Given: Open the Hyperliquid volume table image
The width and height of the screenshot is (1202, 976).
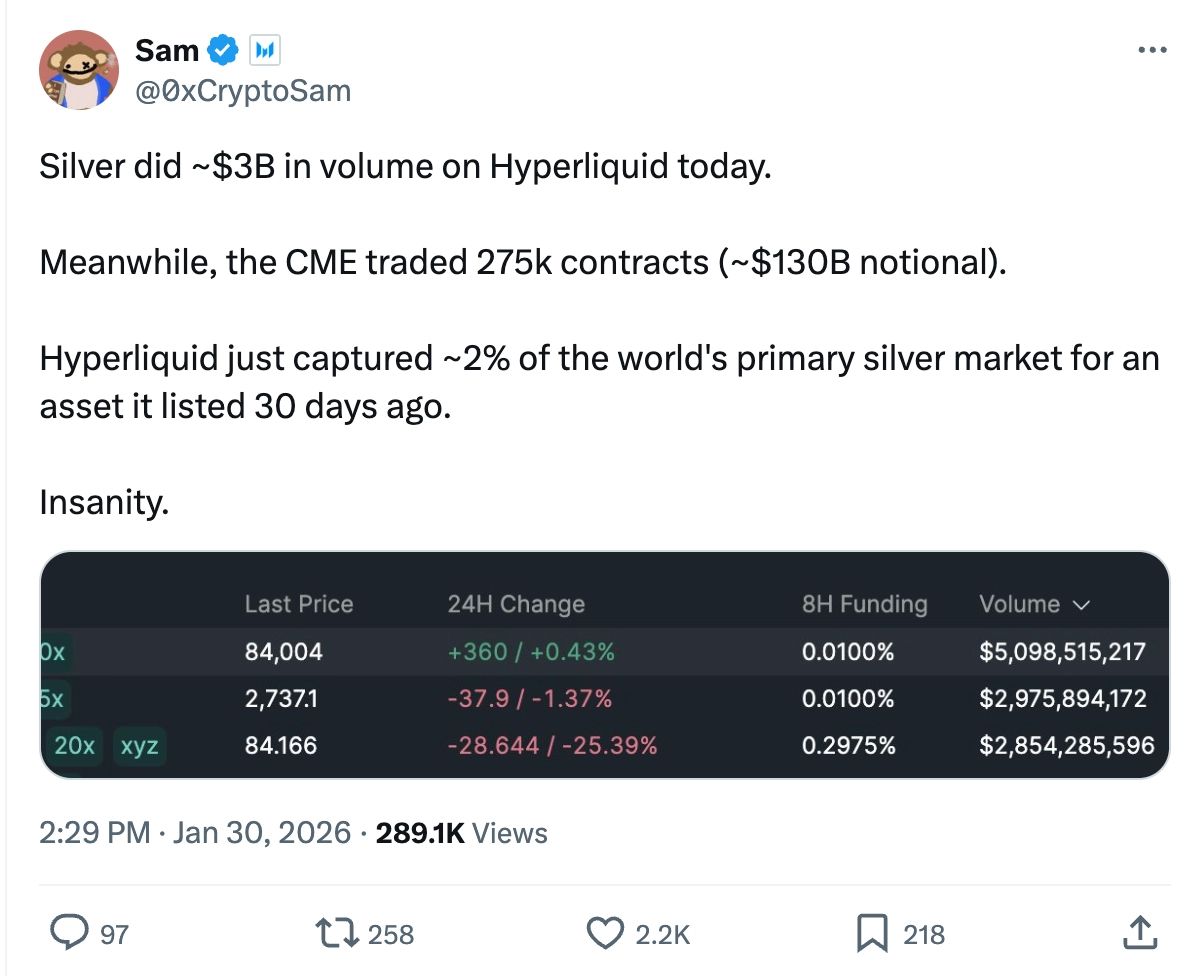Looking at the screenshot, I should click(604, 665).
